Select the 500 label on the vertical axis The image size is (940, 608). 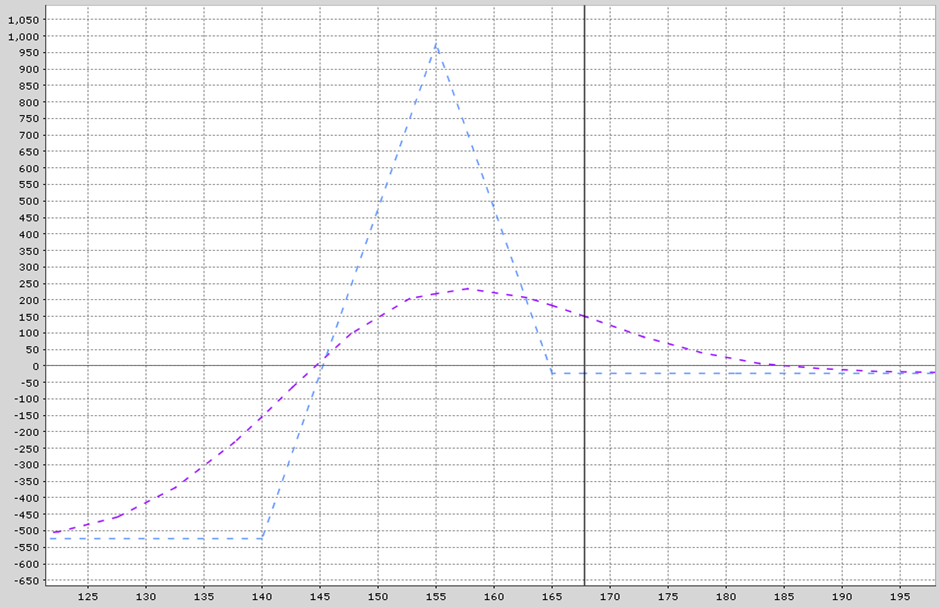coord(29,201)
